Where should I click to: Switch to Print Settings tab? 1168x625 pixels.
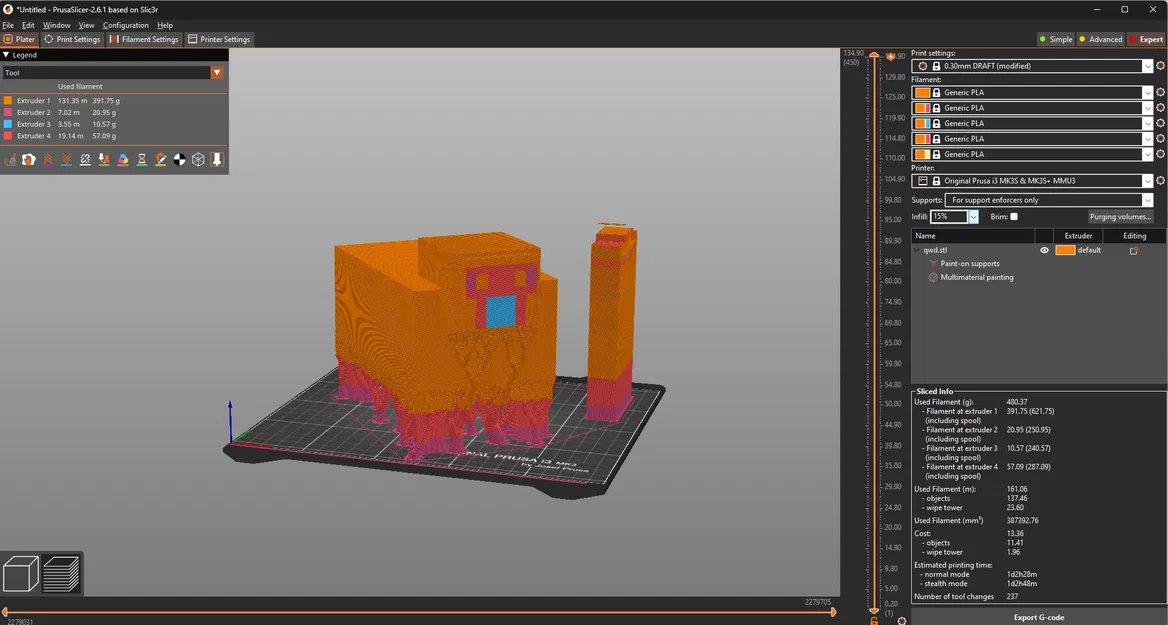[72, 39]
